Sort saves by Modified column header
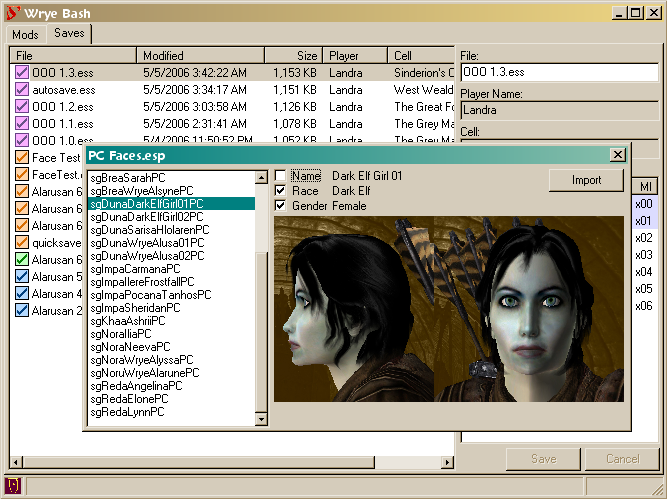 [200, 55]
